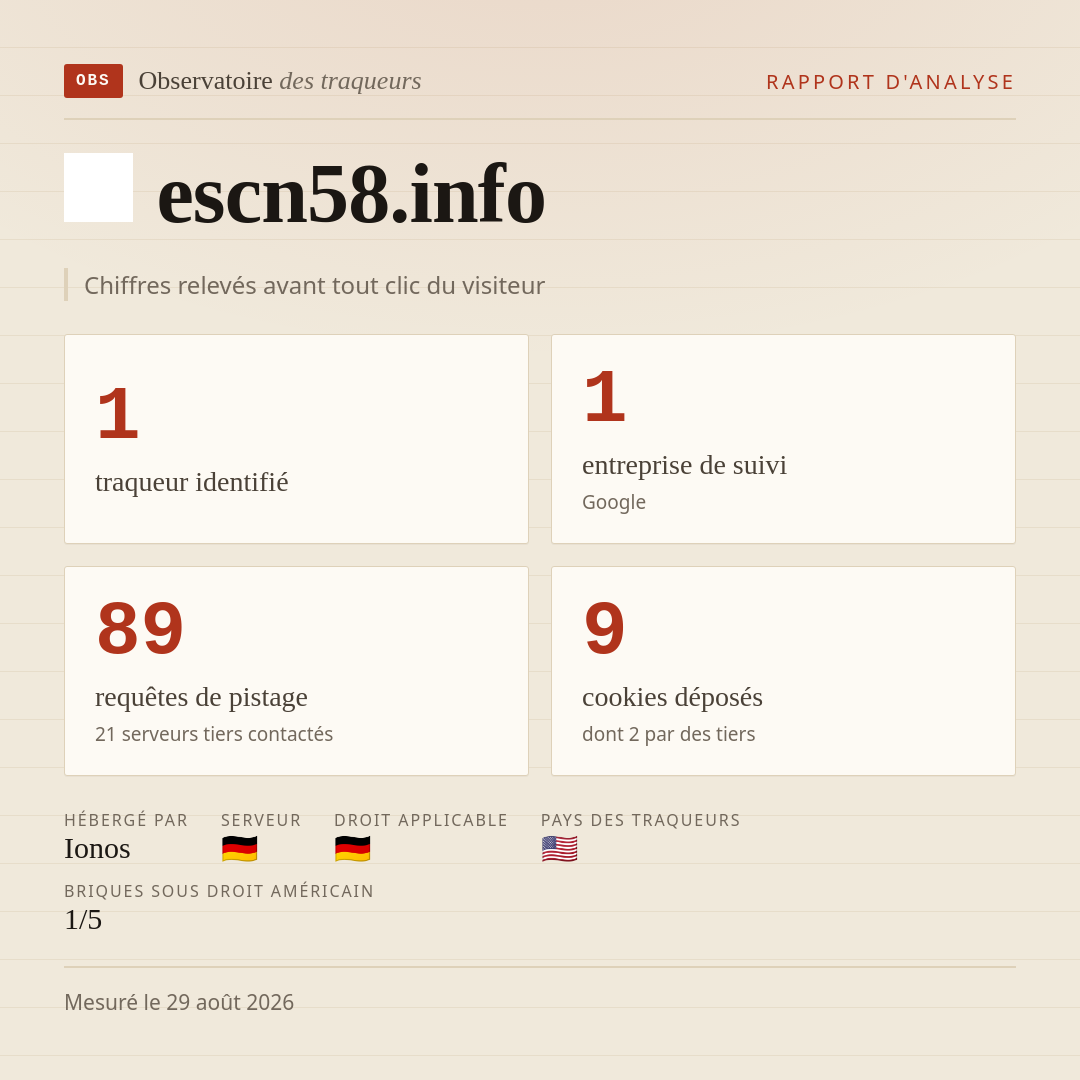Click 'Mesuré le 29 août 2026' date
The height and width of the screenshot is (1080, 1080).
click(x=179, y=1002)
